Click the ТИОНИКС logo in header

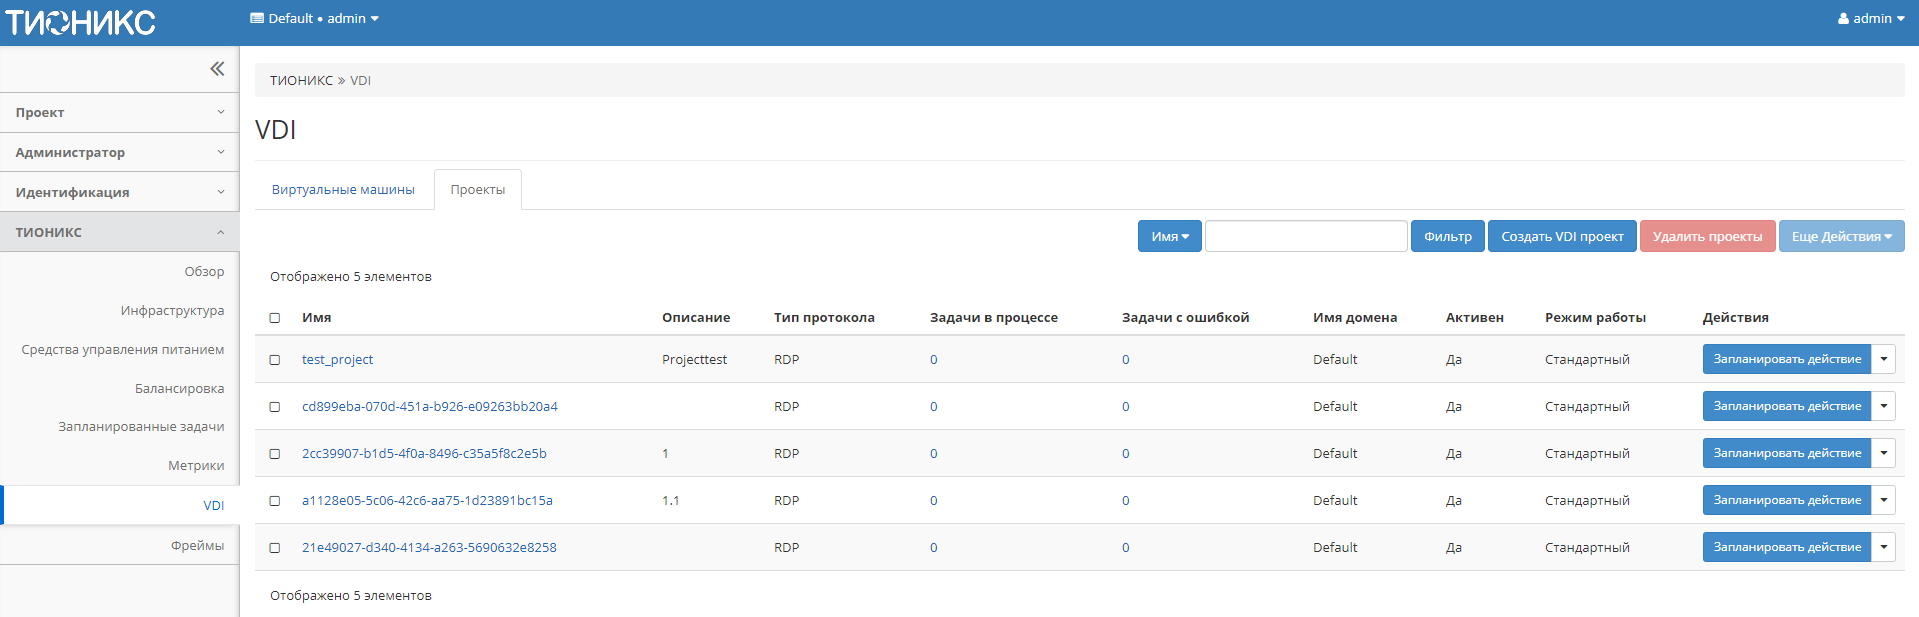(x=81, y=22)
